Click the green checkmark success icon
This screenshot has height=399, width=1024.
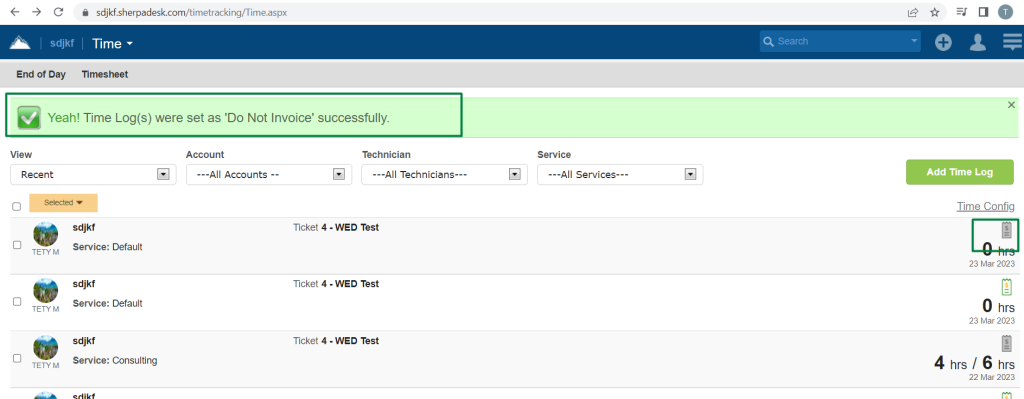(x=29, y=118)
